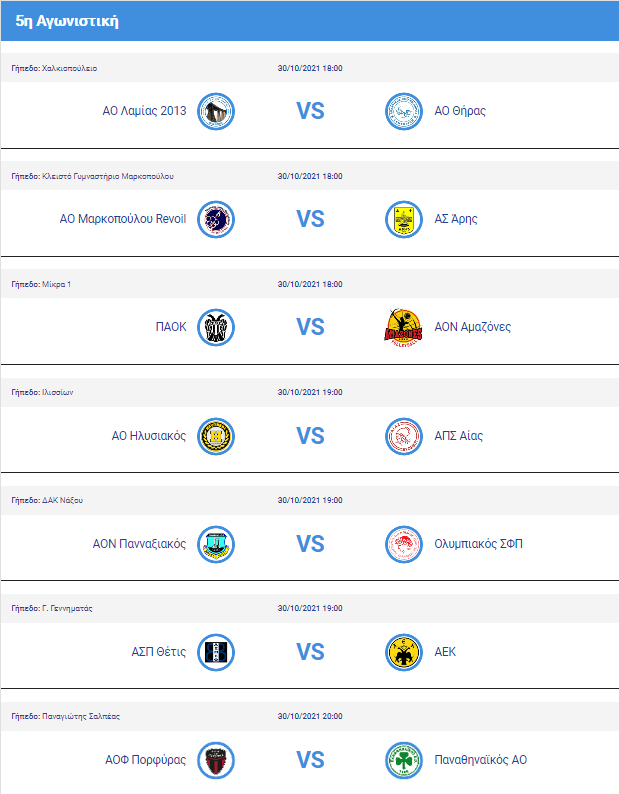Open the Παναθηναϊκός ΑΟ team name link

[481, 760]
